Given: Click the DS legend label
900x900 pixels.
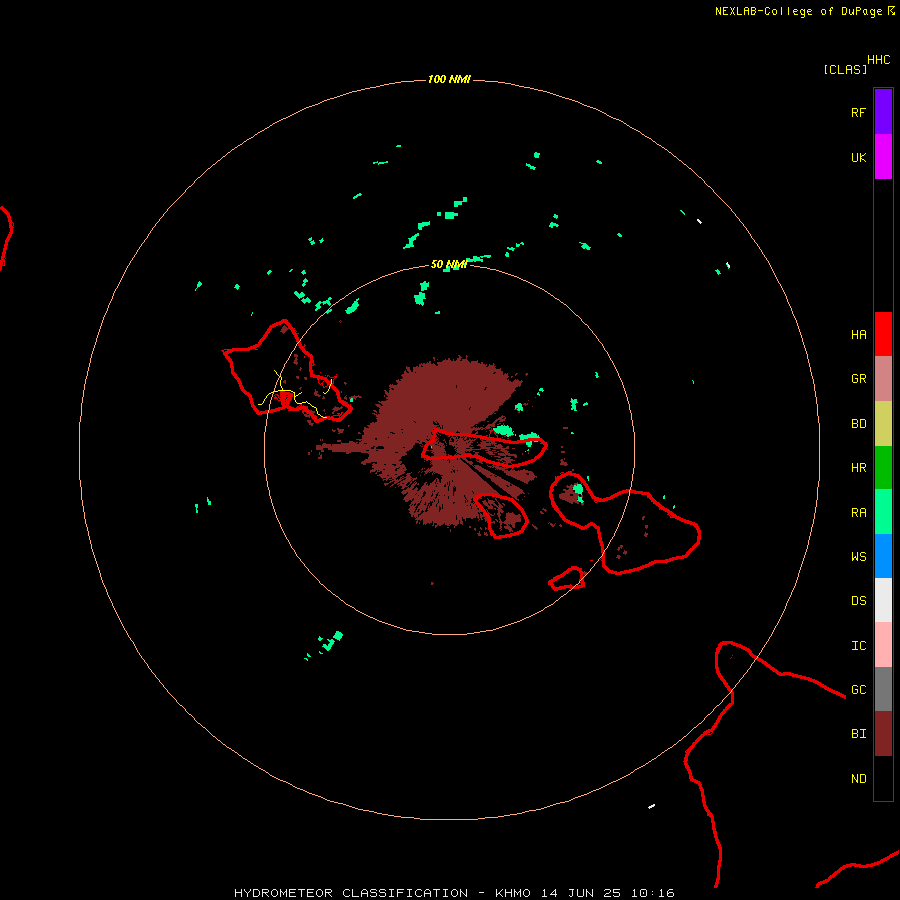Looking at the screenshot, I should [858, 600].
